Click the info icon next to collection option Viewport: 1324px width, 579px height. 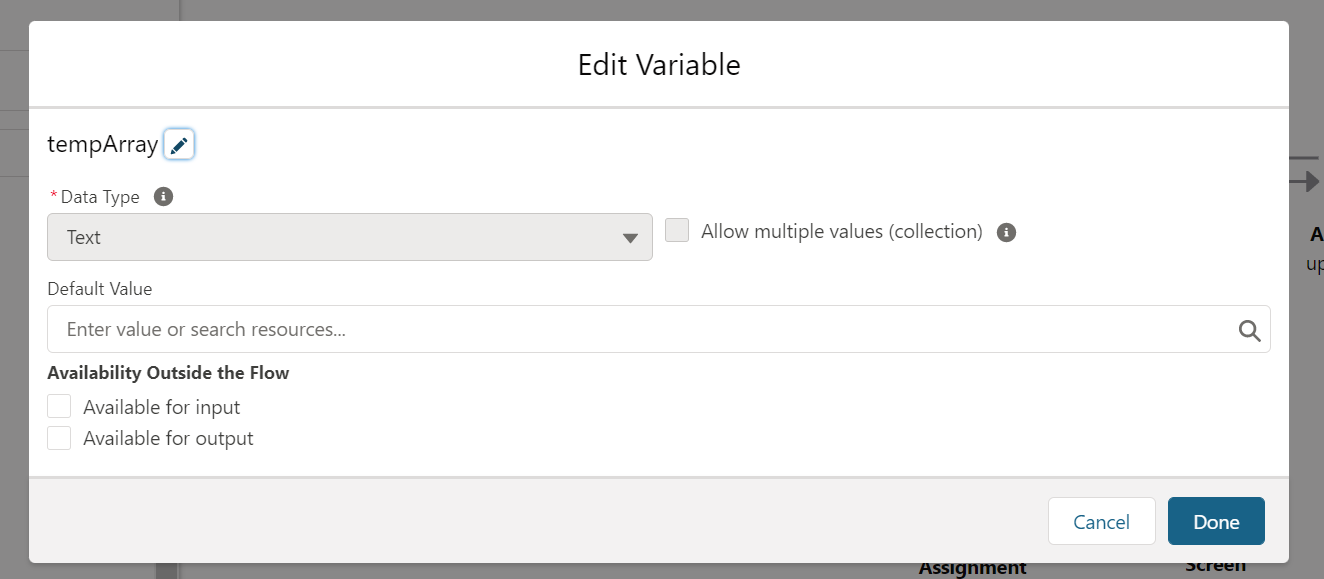pos(1007,232)
